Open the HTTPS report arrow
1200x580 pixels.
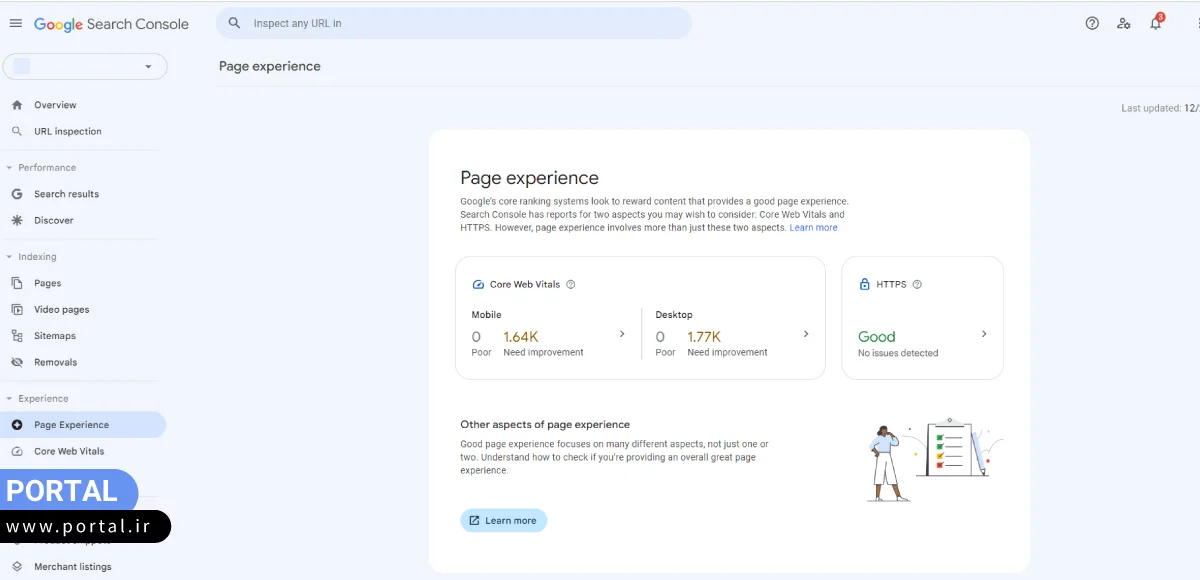pyautogui.click(x=984, y=335)
